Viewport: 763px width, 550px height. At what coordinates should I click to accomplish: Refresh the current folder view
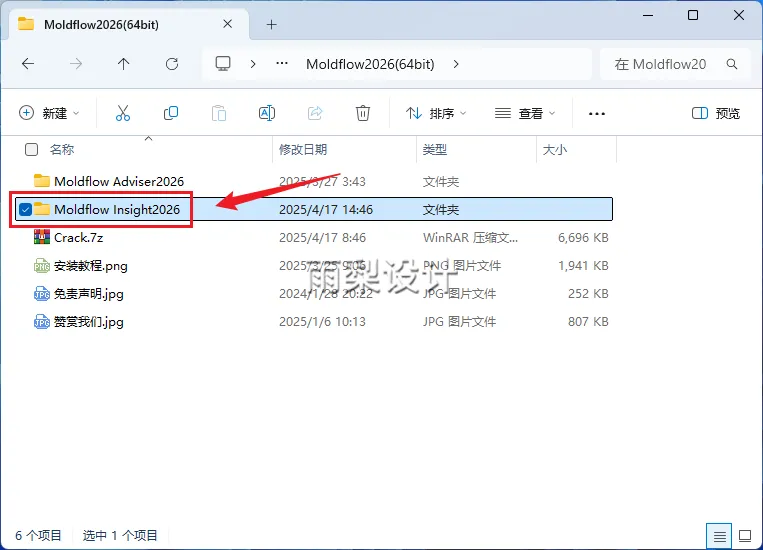(x=172, y=64)
